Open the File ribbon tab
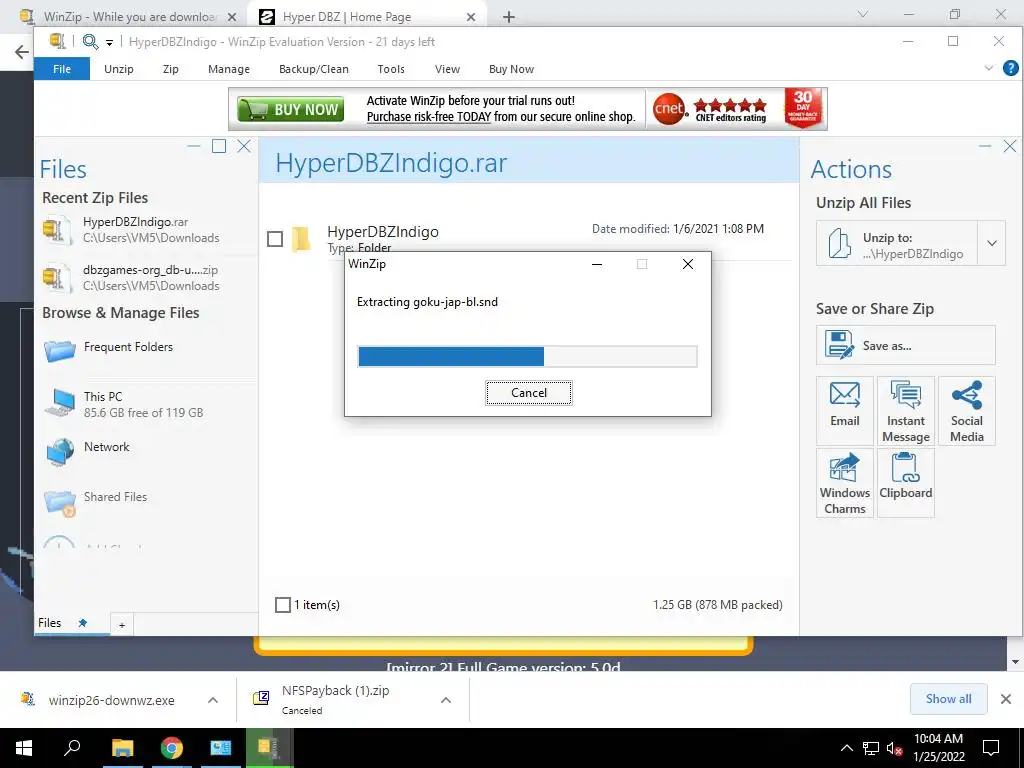The width and height of the screenshot is (1024, 768). coord(62,69)
